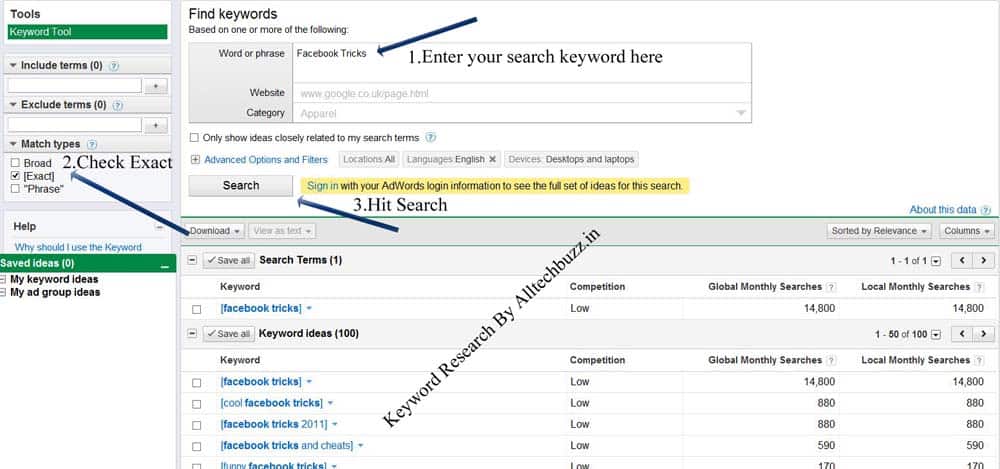Click help icon beside Match types
Screen dimensions: 1000x469
coord(92,145)
